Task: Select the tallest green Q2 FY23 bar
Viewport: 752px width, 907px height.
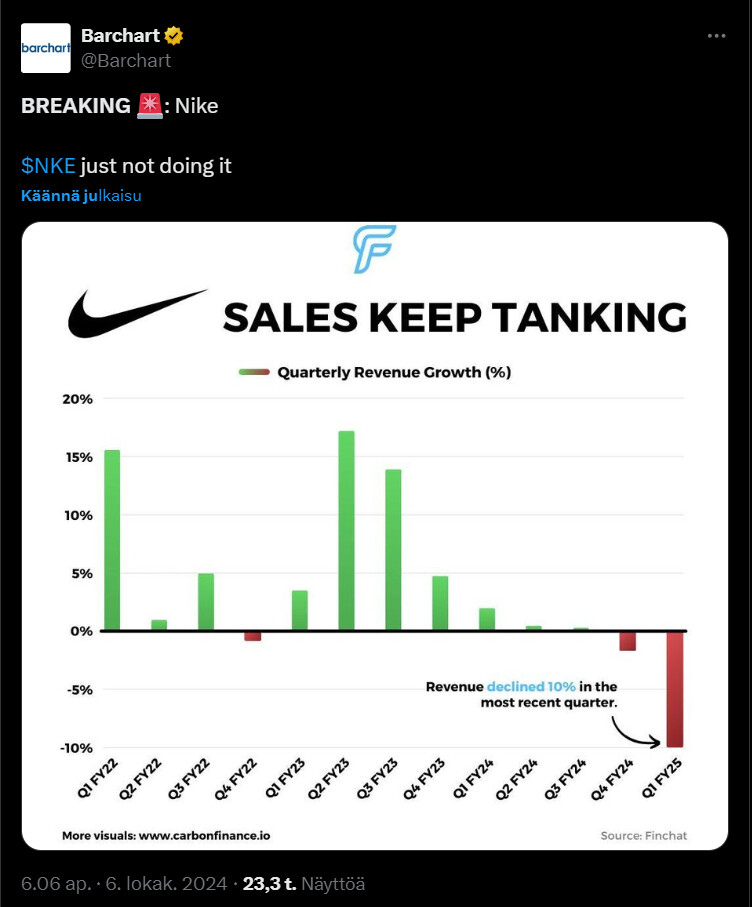Action: click(347, 530)
